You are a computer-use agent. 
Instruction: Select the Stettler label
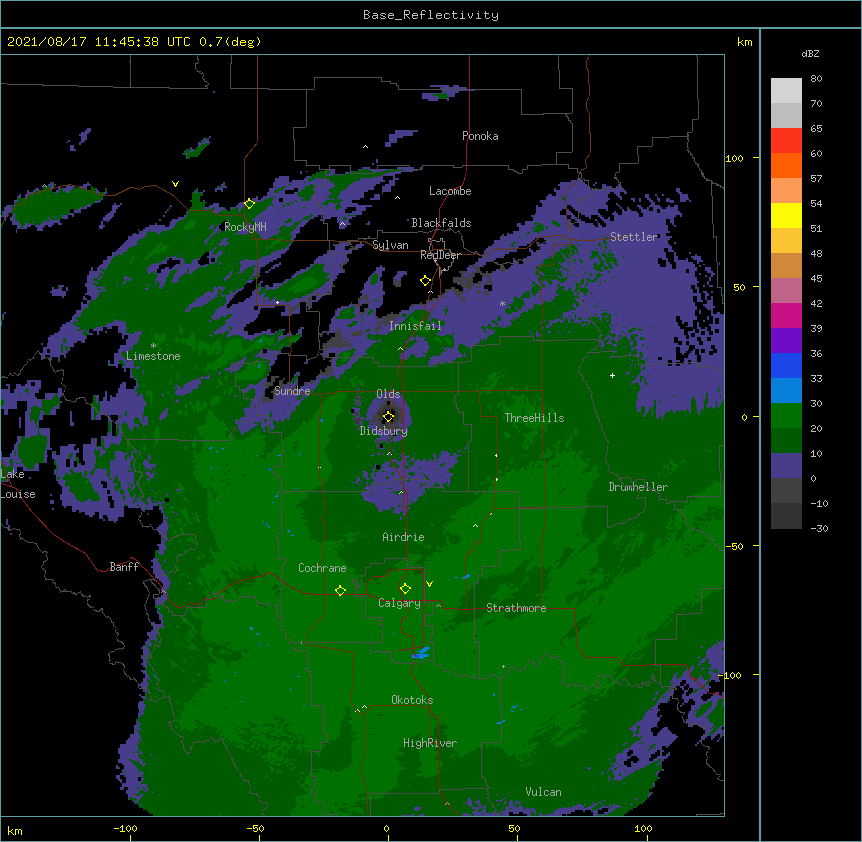(x=634, y=237)
